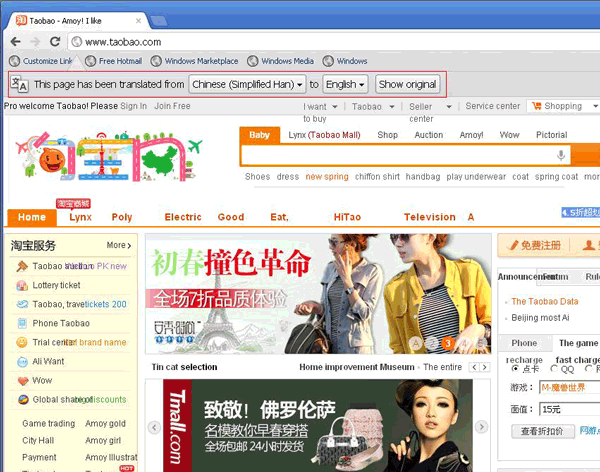The width and height of the screenshot is (600, 472).
Task: Open the game name combo box
Action: click(x=569, y=387)
